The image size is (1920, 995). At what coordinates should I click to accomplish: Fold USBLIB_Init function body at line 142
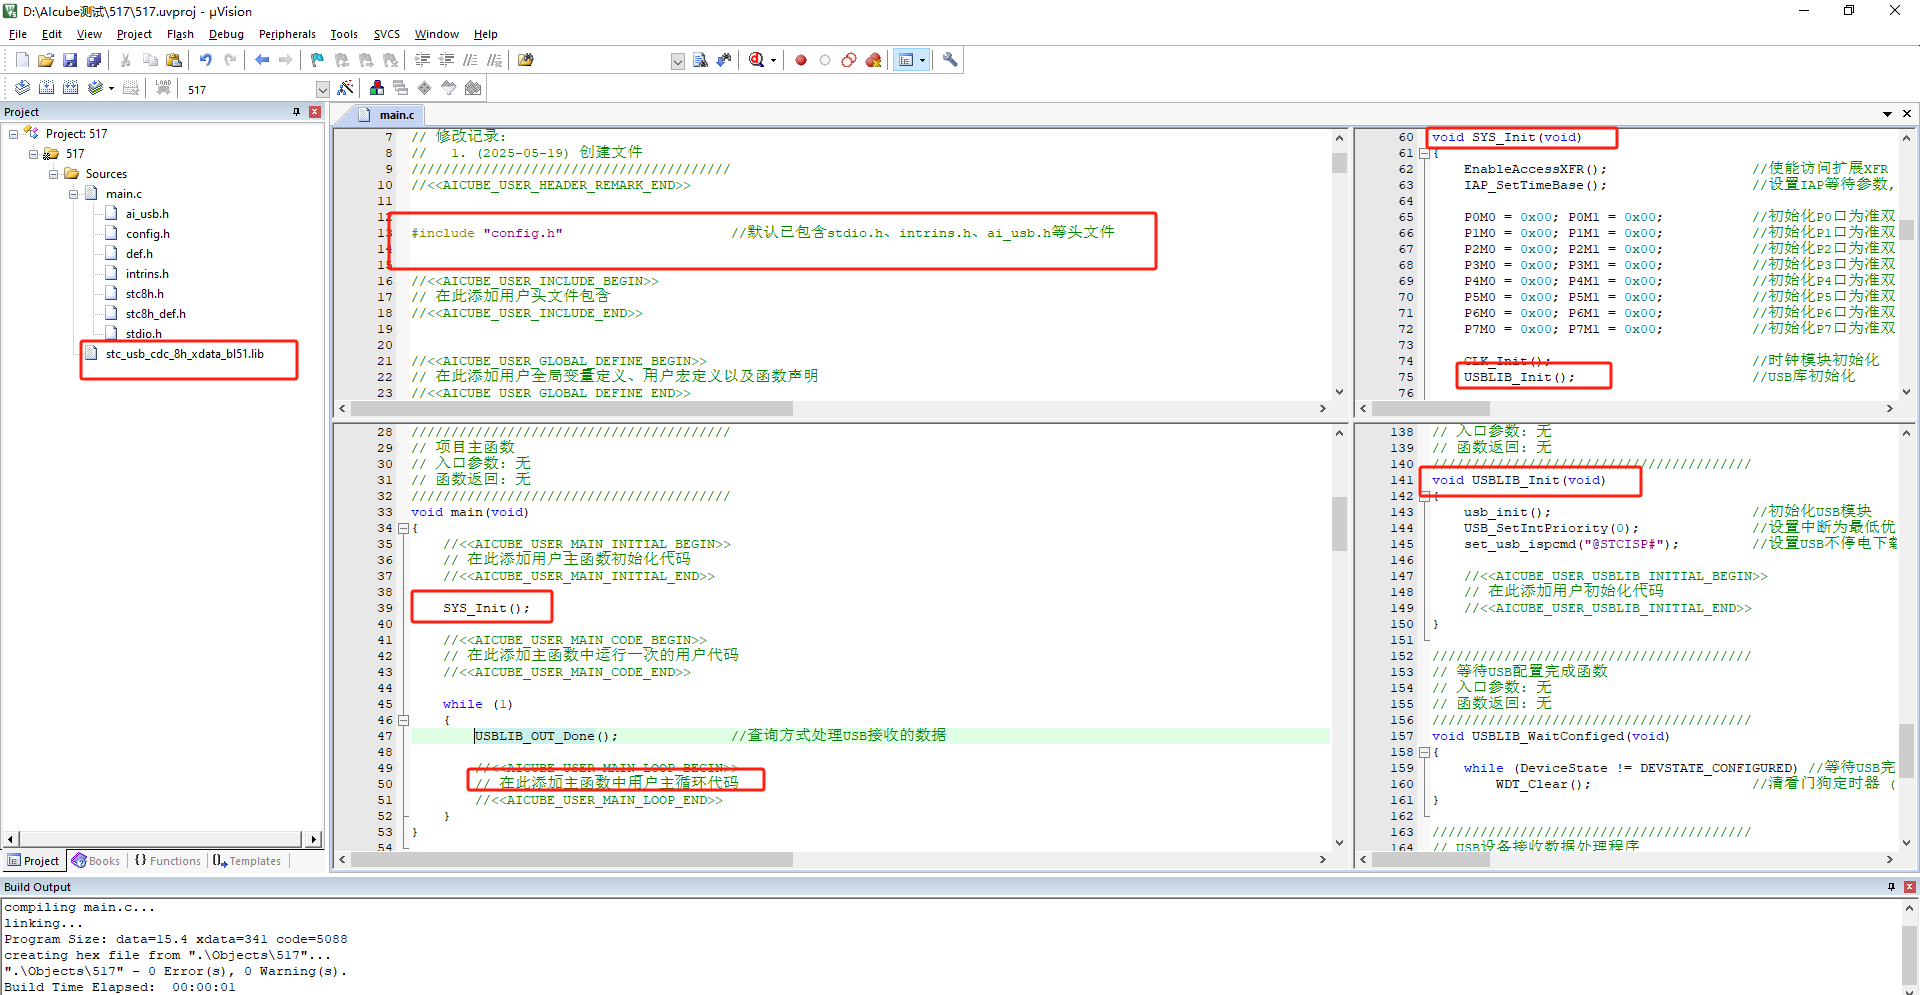click(x=1424, y=496)
